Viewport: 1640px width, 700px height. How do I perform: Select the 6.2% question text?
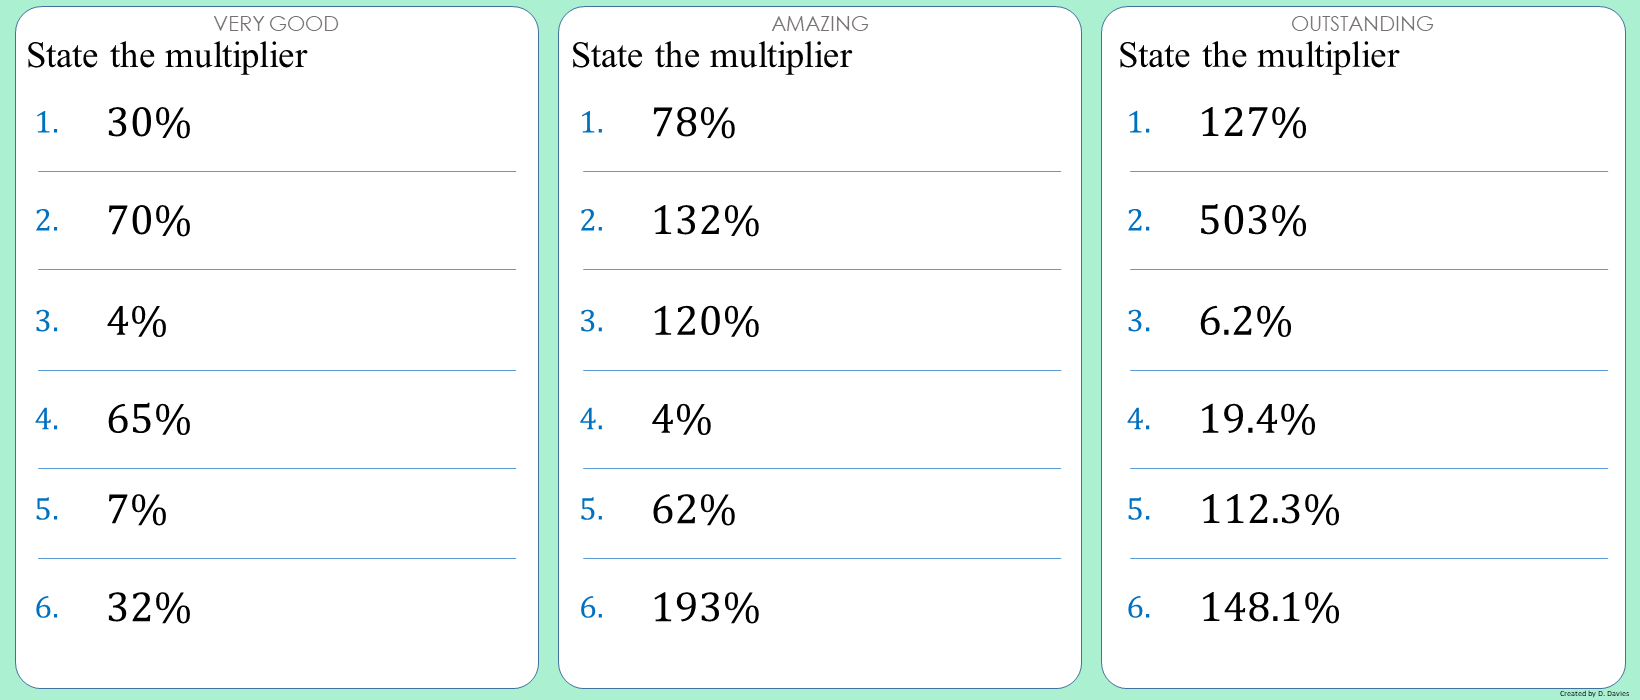coord(1246,322)
